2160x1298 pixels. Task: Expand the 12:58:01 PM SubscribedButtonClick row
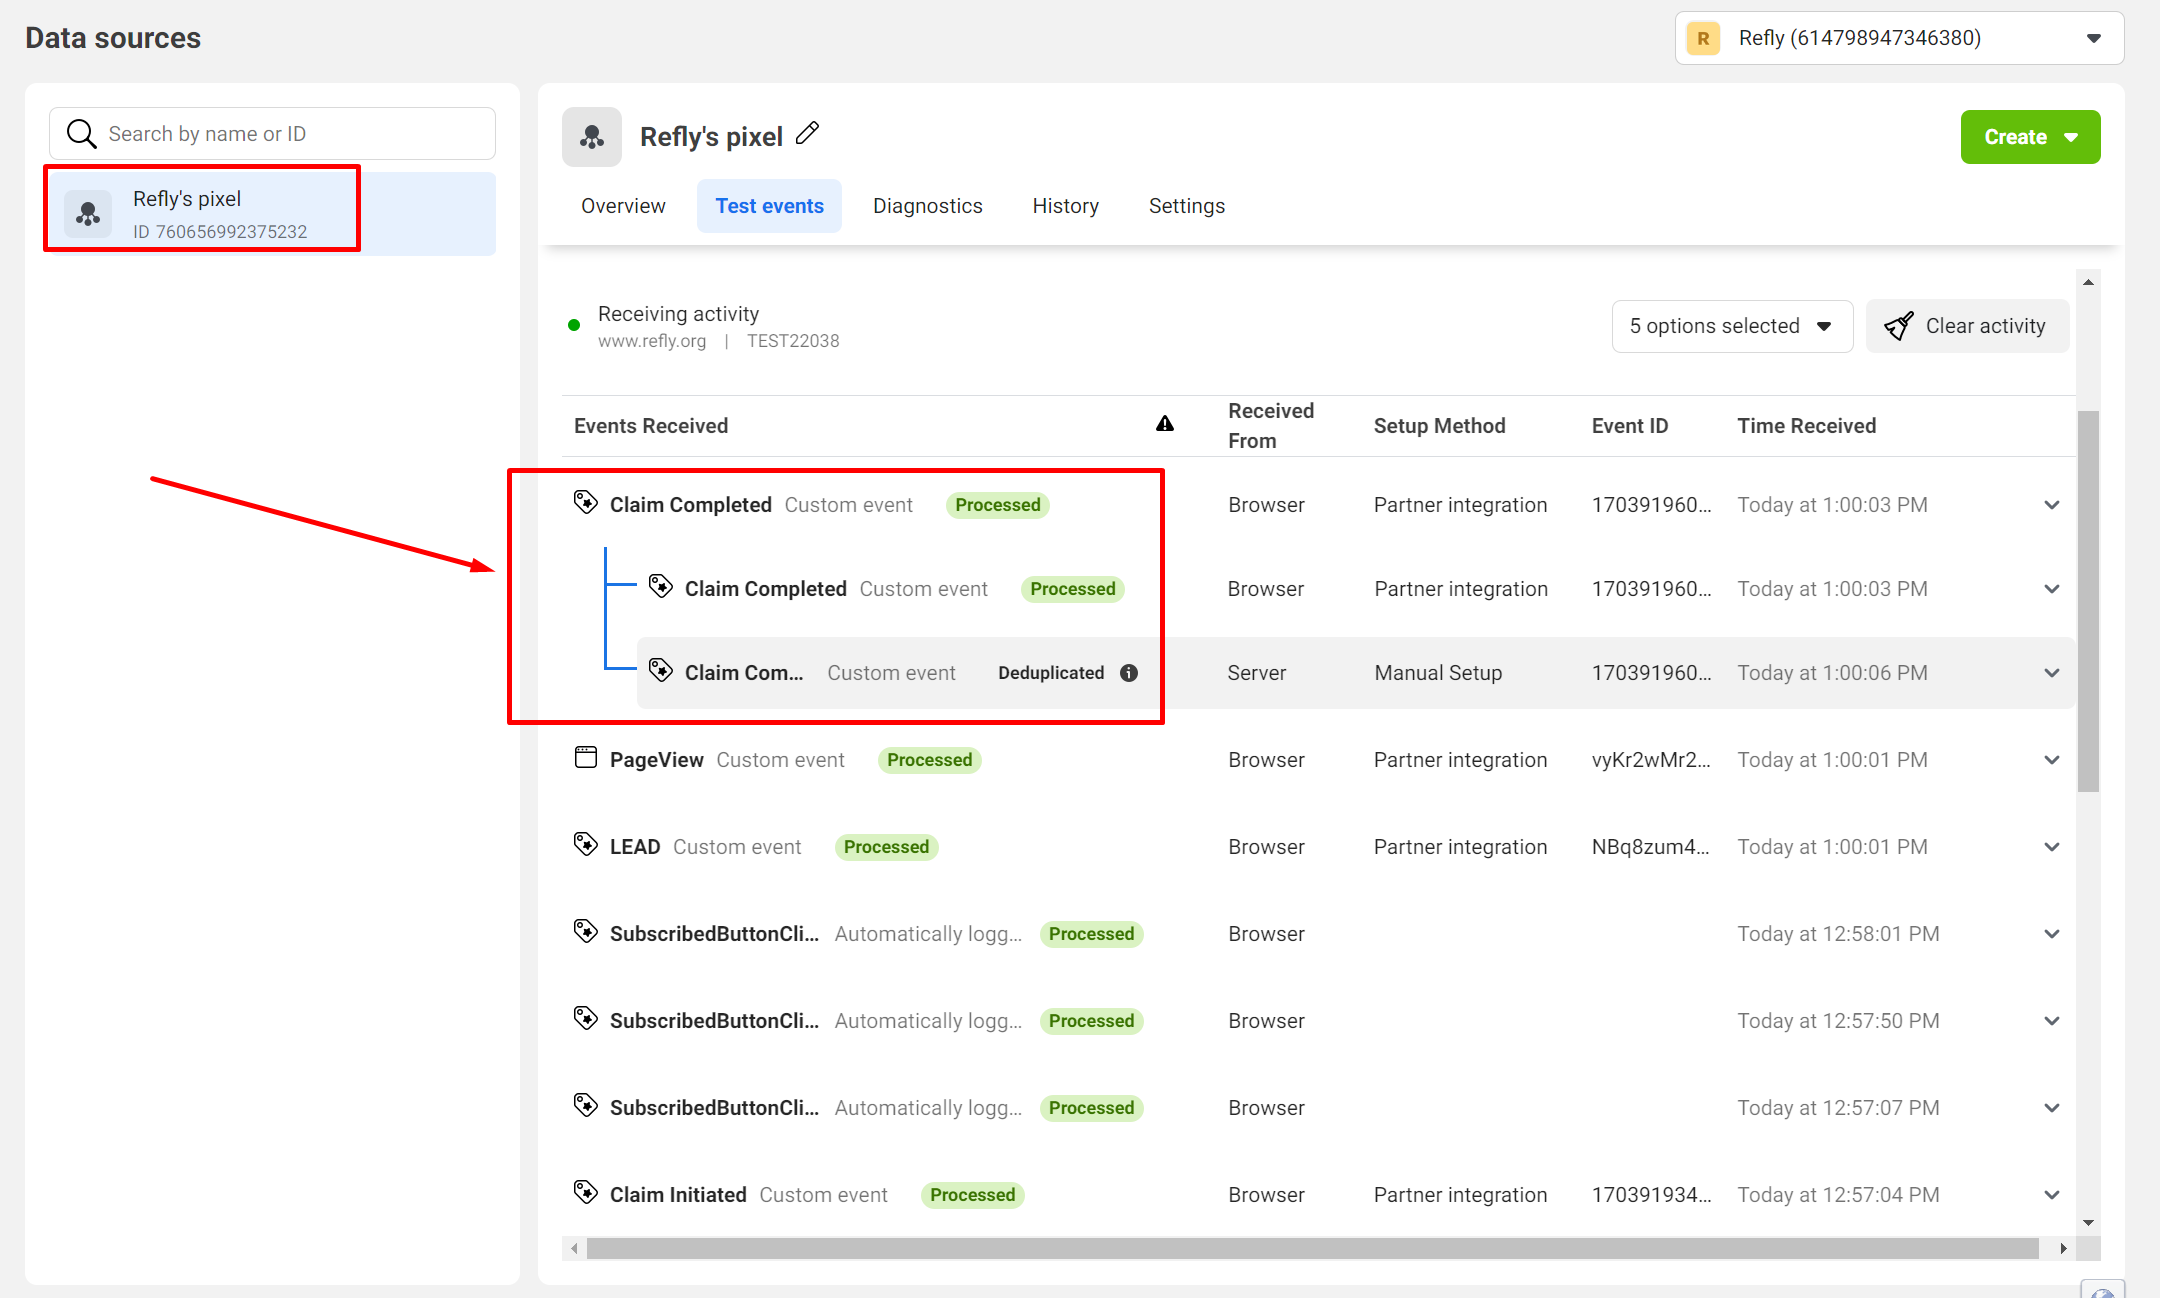pyautogui.click(x=2052, y=934)
